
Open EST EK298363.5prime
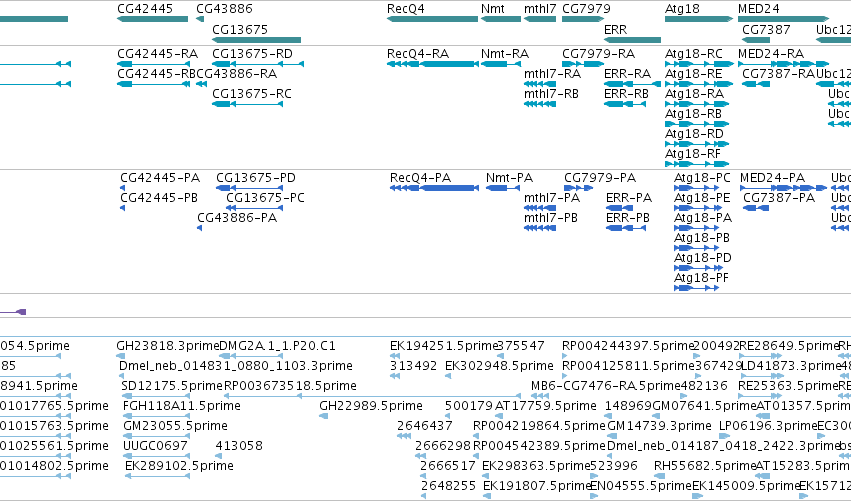[536, 466]
